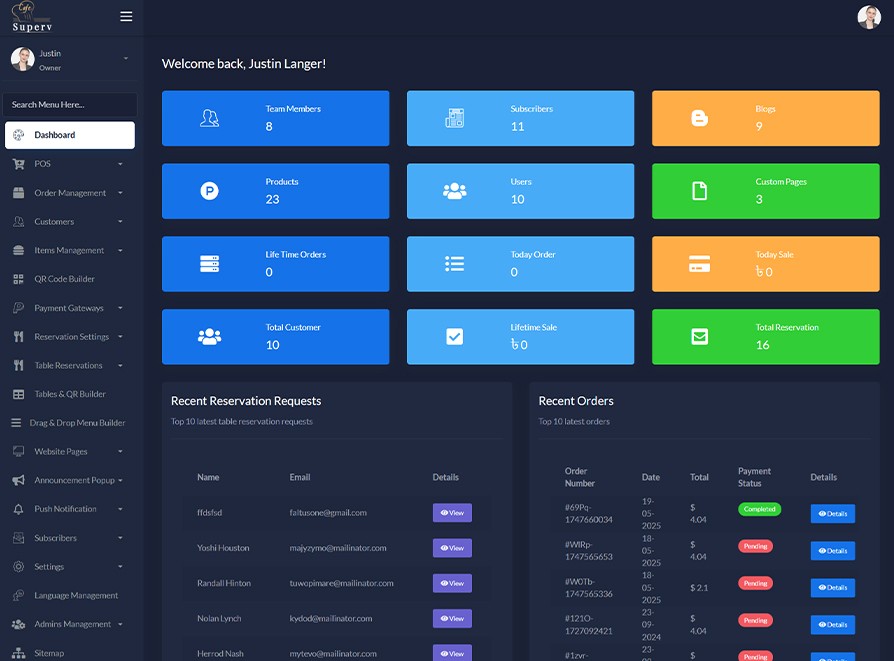Click the Push Notification bell icon

(x=18, y=509)
